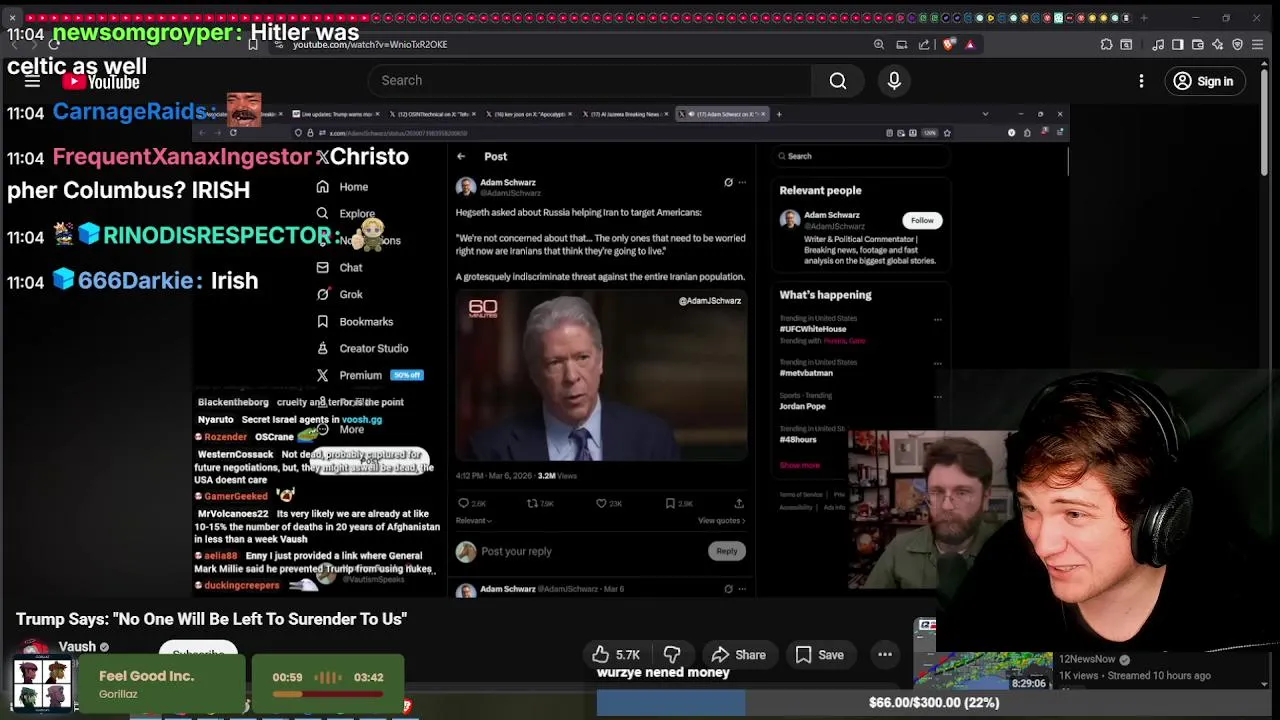Focus the YouTube search box
Screen dimensions: 1280x720
click(x=590, y=81)
